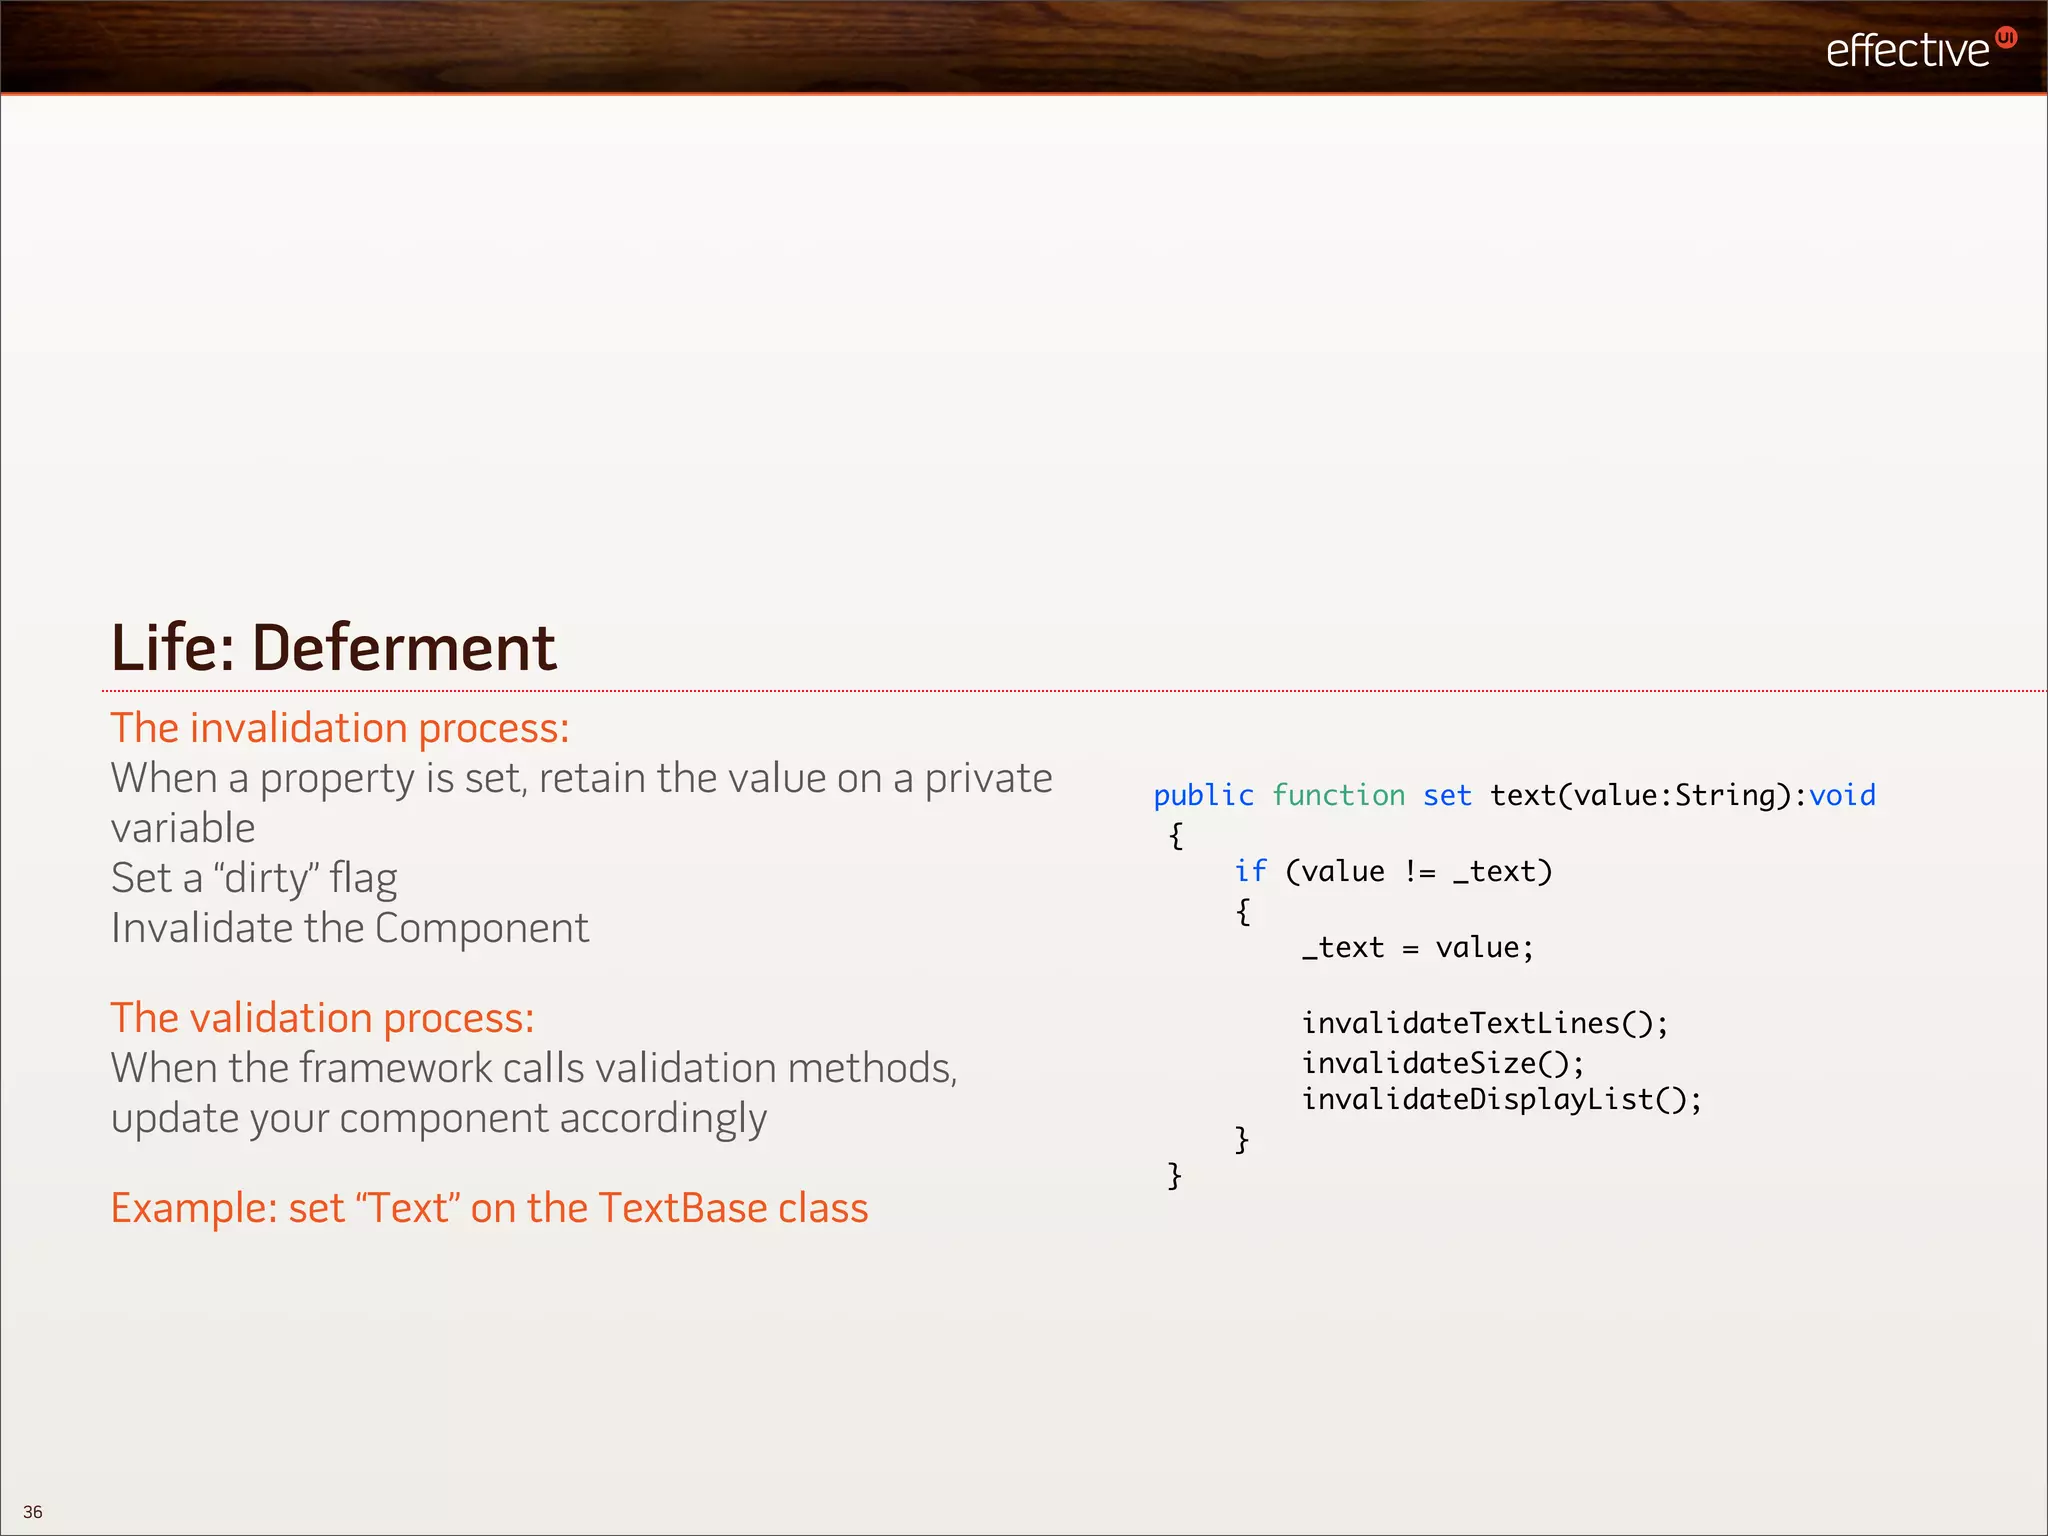Click the red UI badge icon
2048x1536 pixels.
[2005, 38]
